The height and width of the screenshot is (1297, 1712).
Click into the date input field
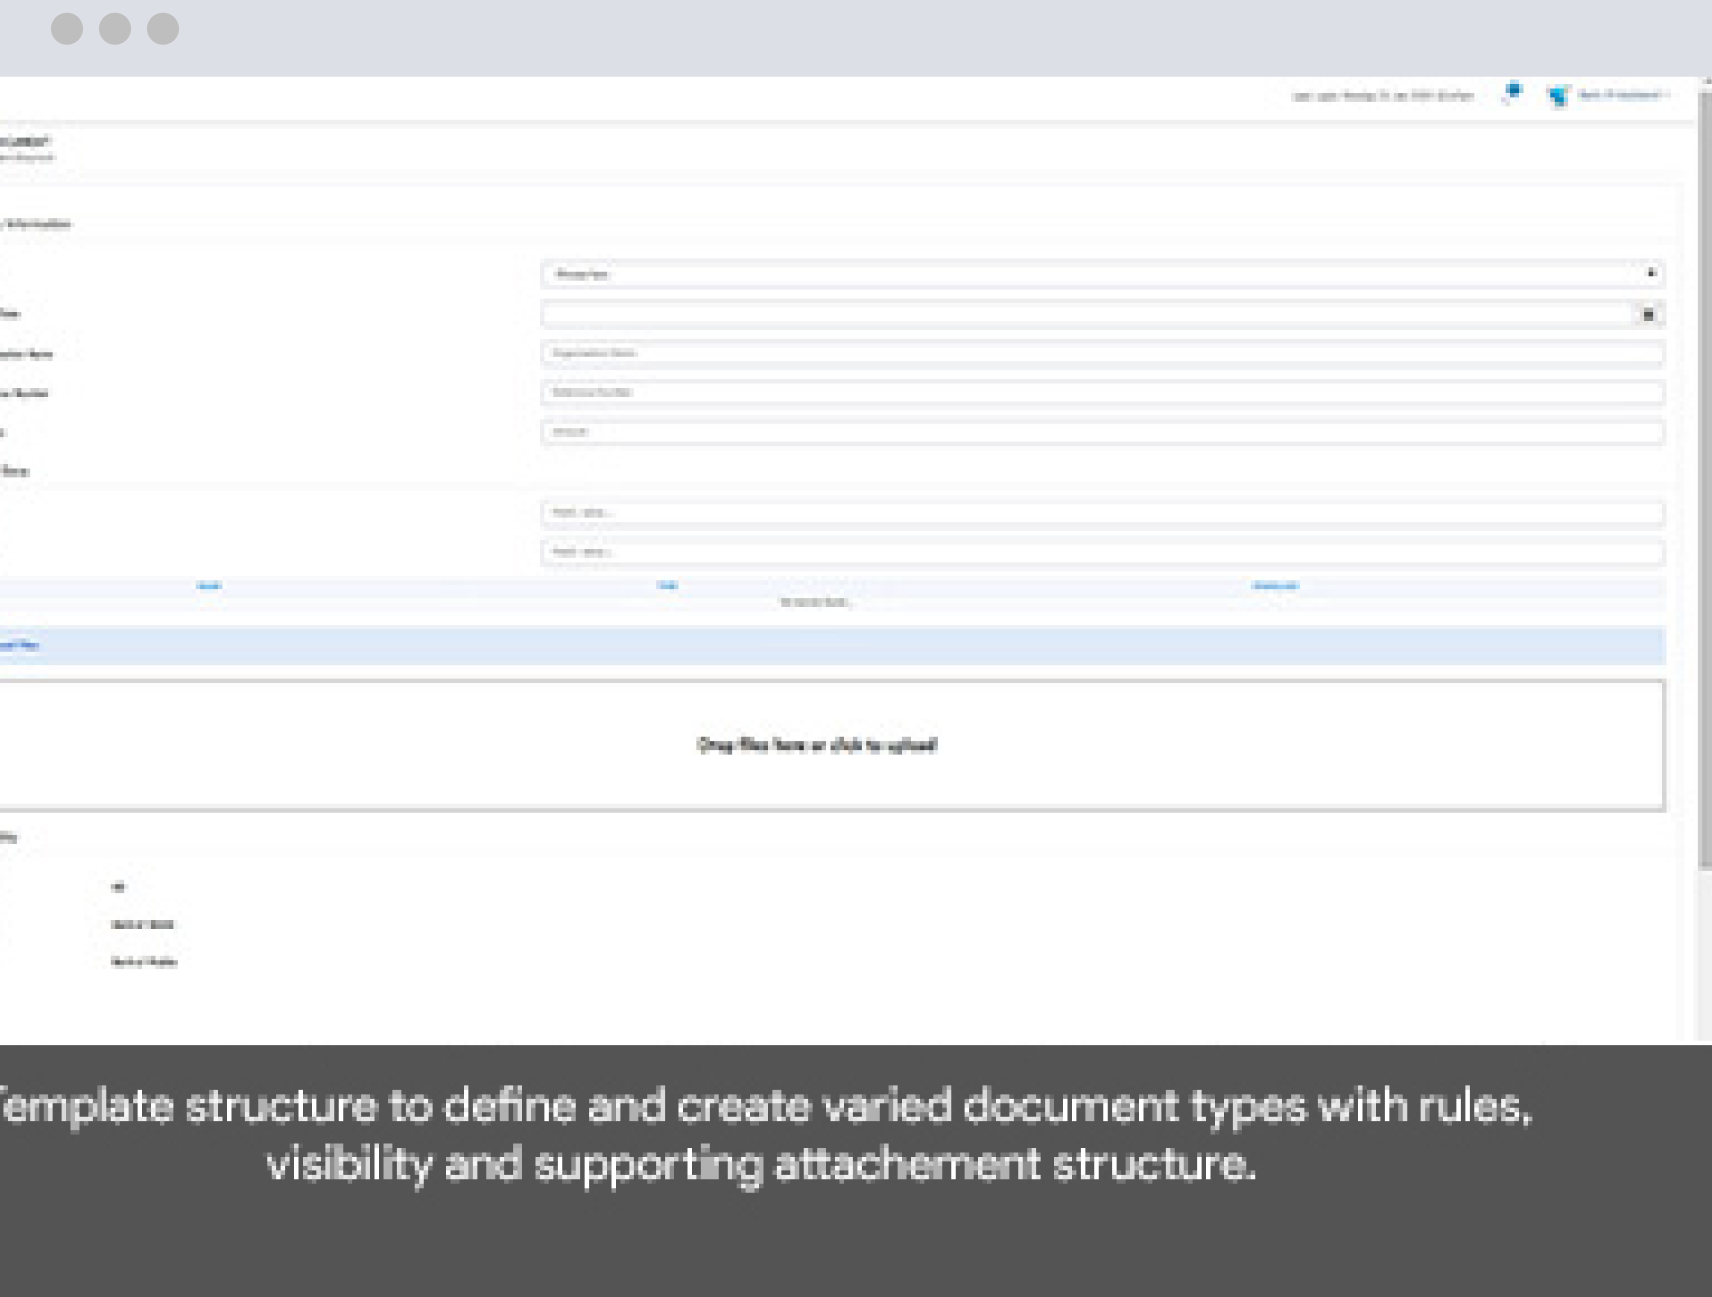point(1085,315)
